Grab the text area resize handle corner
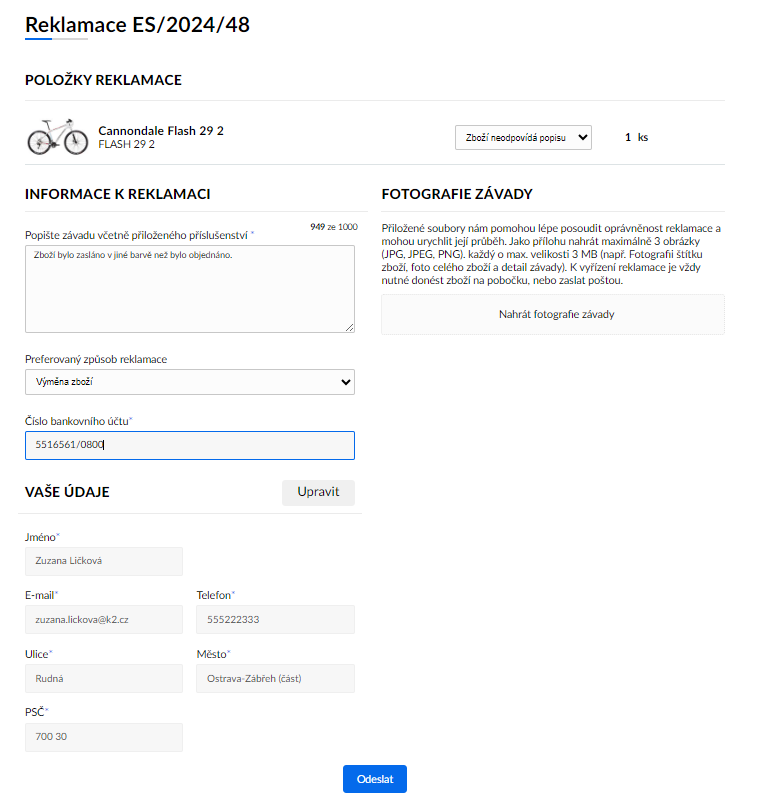The height and width of the screenshot is (808, 764). pos(349,327)
